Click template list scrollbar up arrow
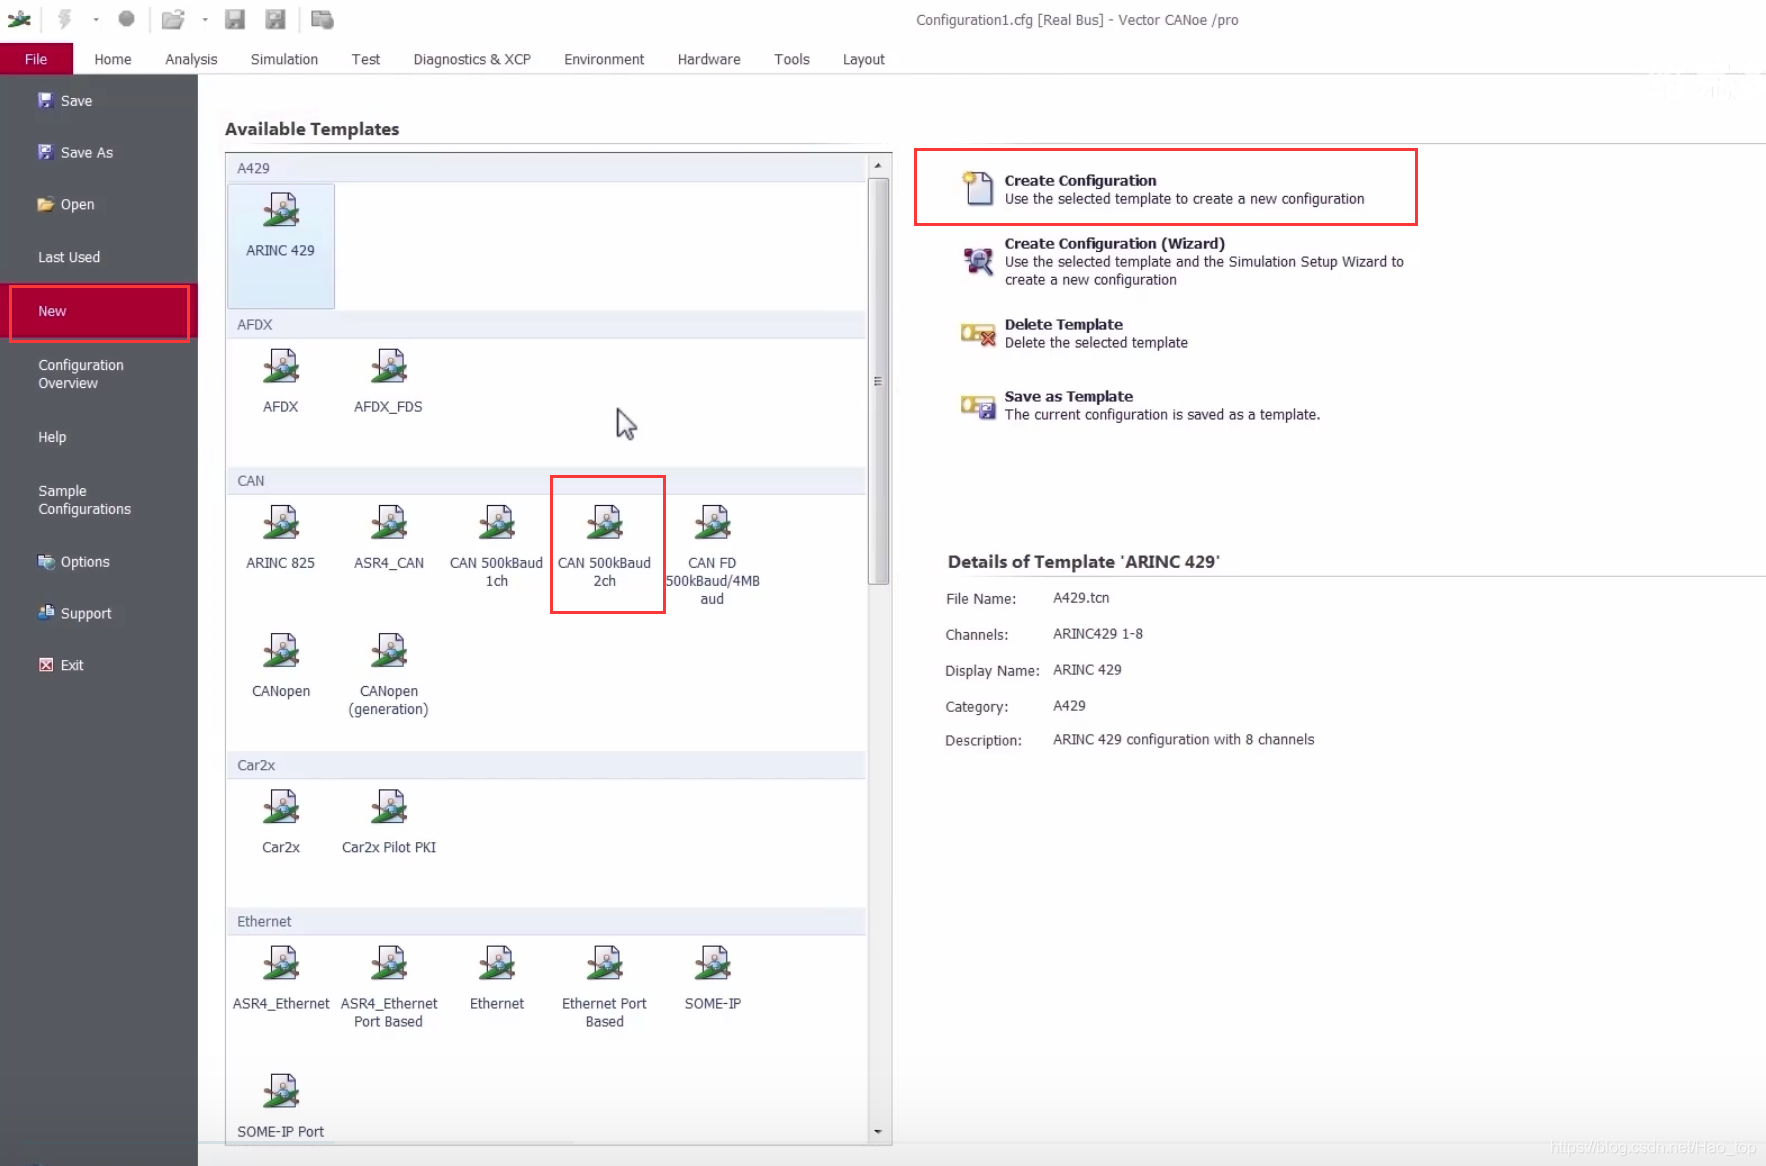This screenshot has height=1166, width=1766. pos(877,165)
